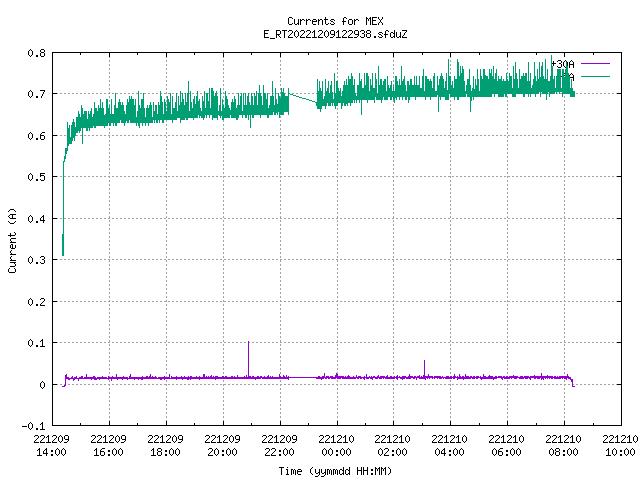This screenshot has width=640, height=480.
Task: Click the "221209 22:00" x-axis tick label
Action: coord(279,446)
